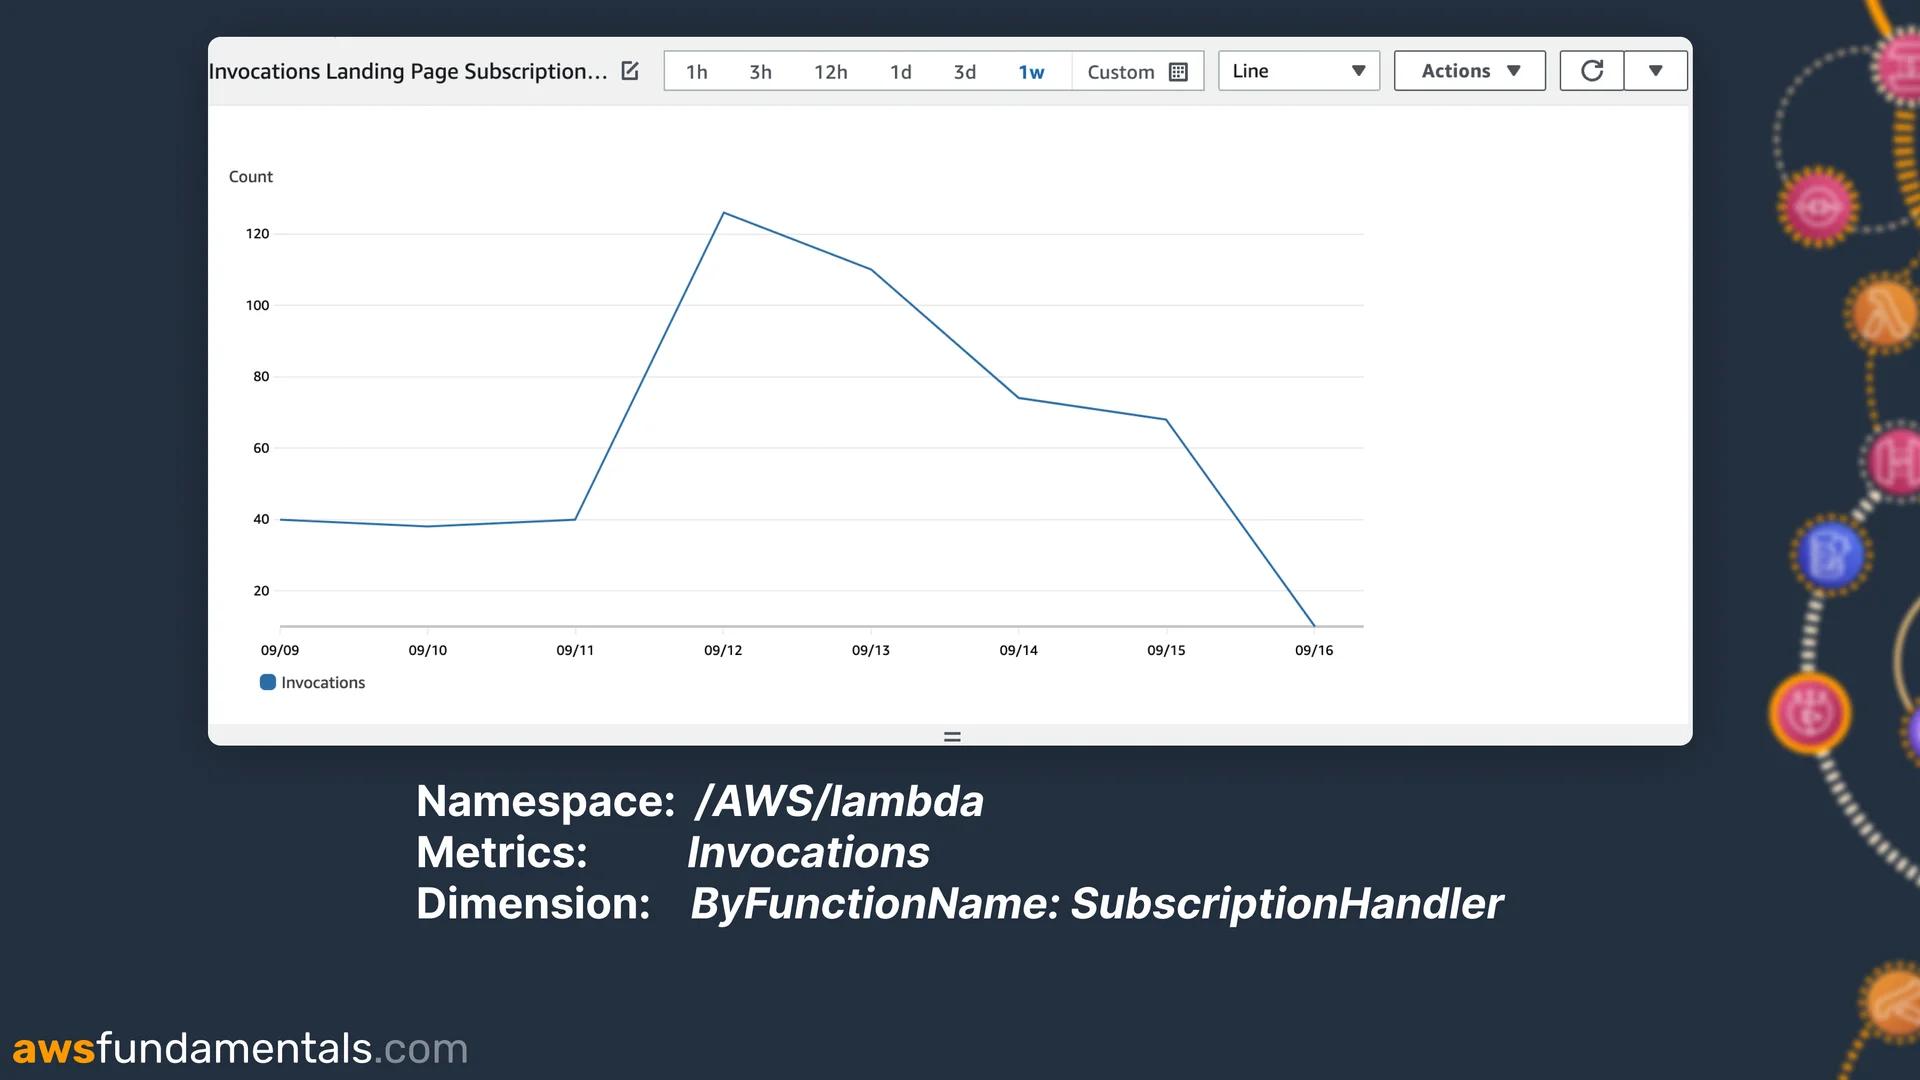Click the caret icon beside the refresh button
1920x1080 pixels.
pyautogui.click(x=1656, y=71)
